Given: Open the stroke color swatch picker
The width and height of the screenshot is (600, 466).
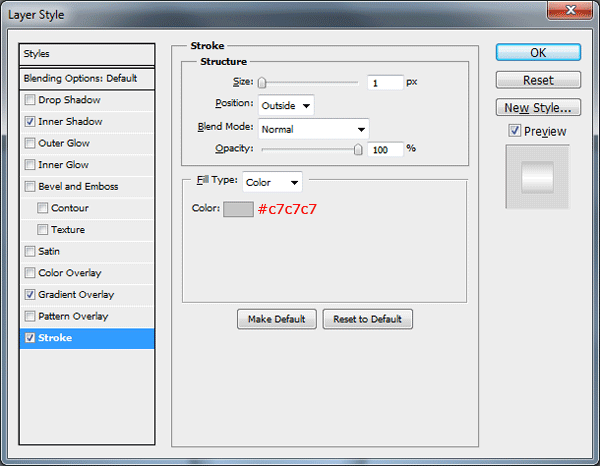Looking at the screenshot, I should tap(238, 209).
